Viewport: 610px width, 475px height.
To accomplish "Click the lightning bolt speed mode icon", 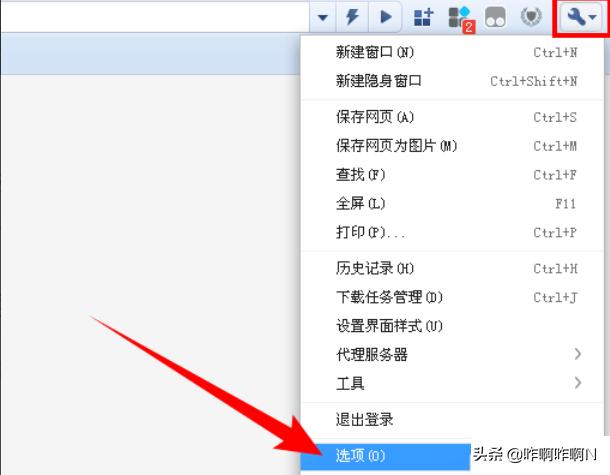I will coord(353,17).
